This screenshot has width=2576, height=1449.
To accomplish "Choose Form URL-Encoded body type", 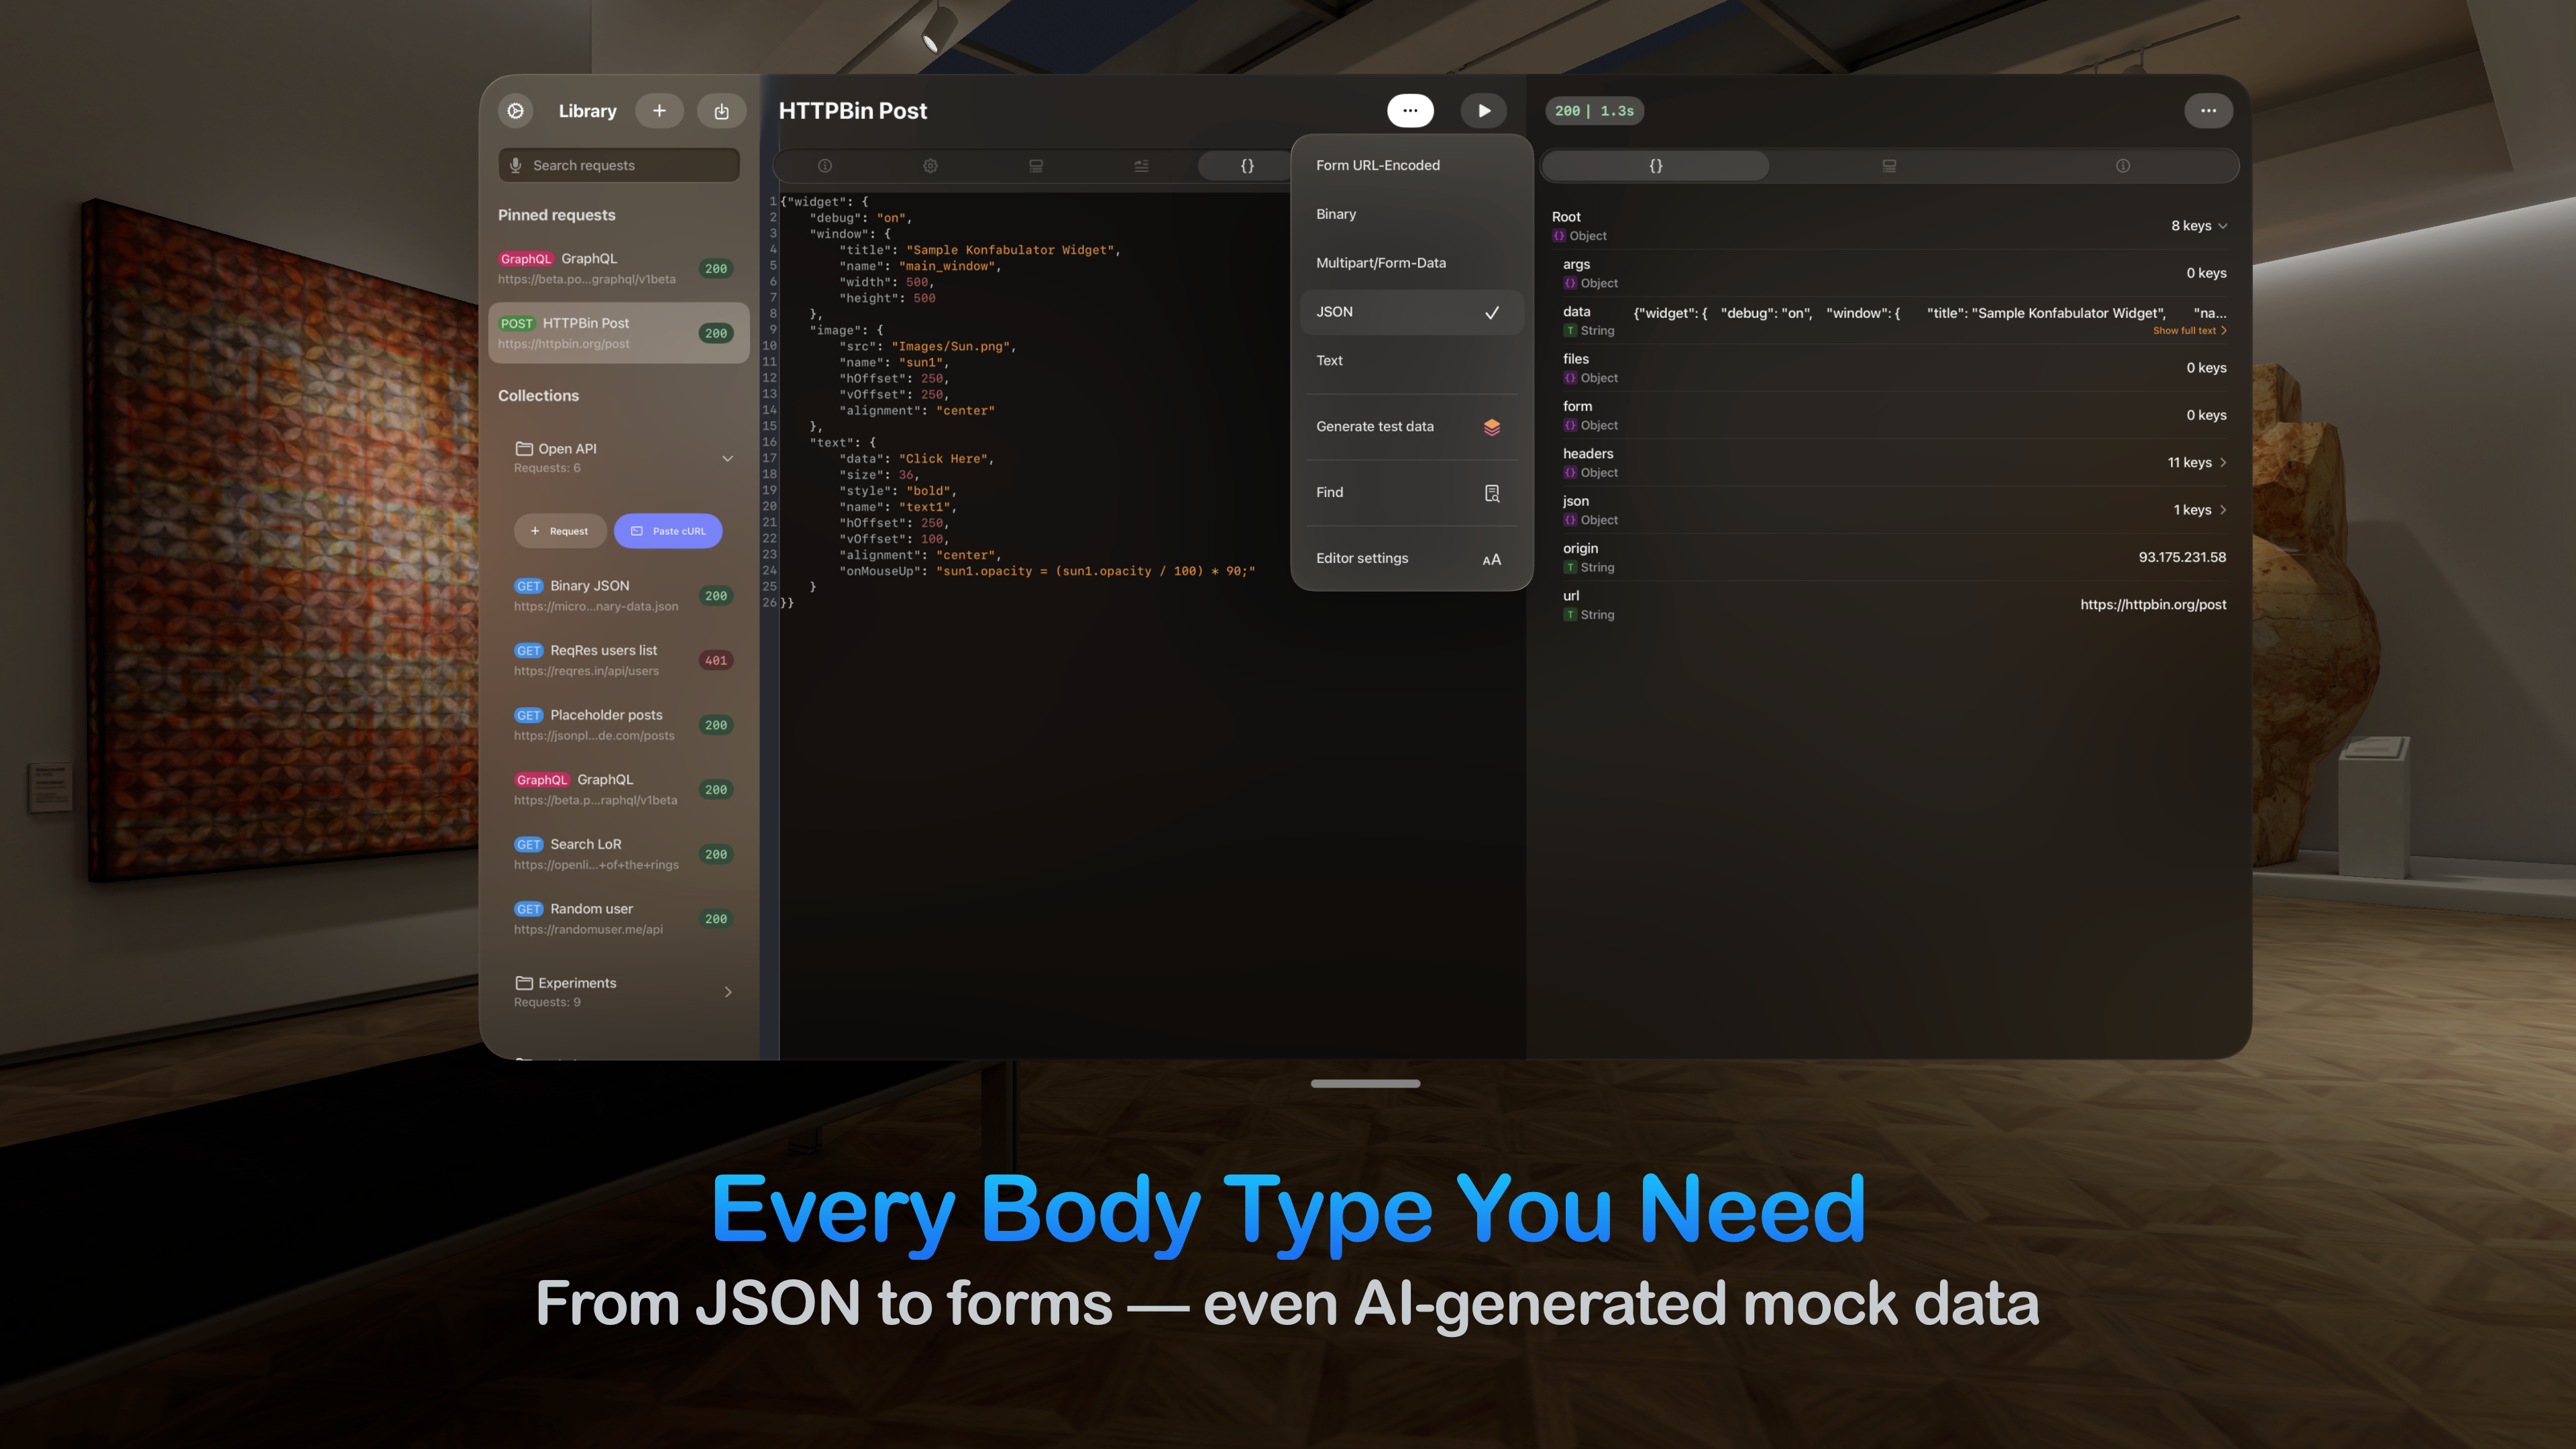I will tap(1411, 165).
